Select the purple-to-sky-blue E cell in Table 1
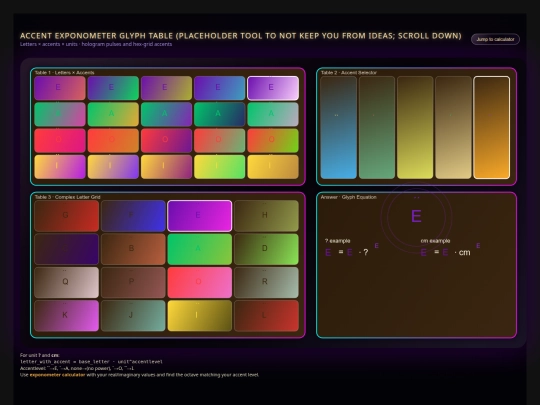Viewport: 540px width, 405px height. pyautogui.click(x=219, y=88)
